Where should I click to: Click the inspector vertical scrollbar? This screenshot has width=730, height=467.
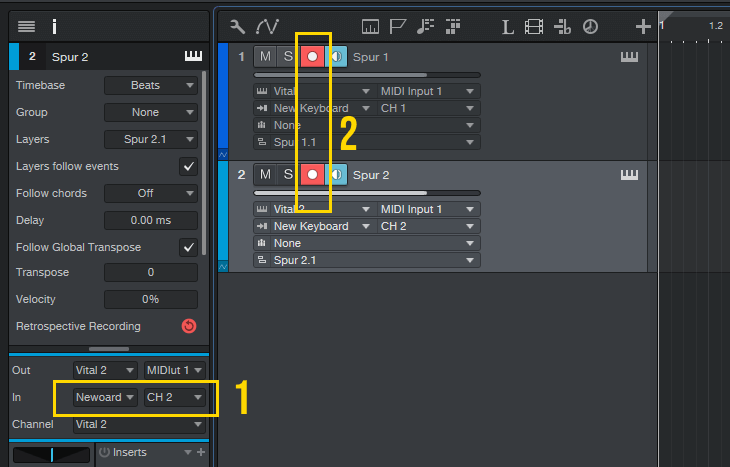204,163
